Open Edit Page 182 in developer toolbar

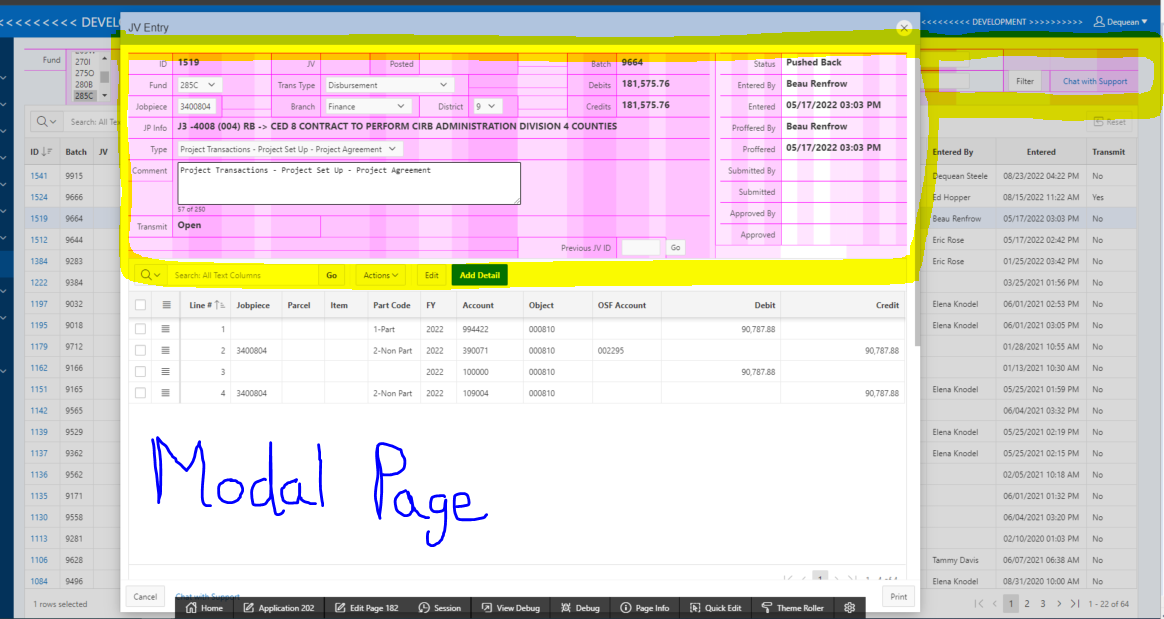click(366, 607)
